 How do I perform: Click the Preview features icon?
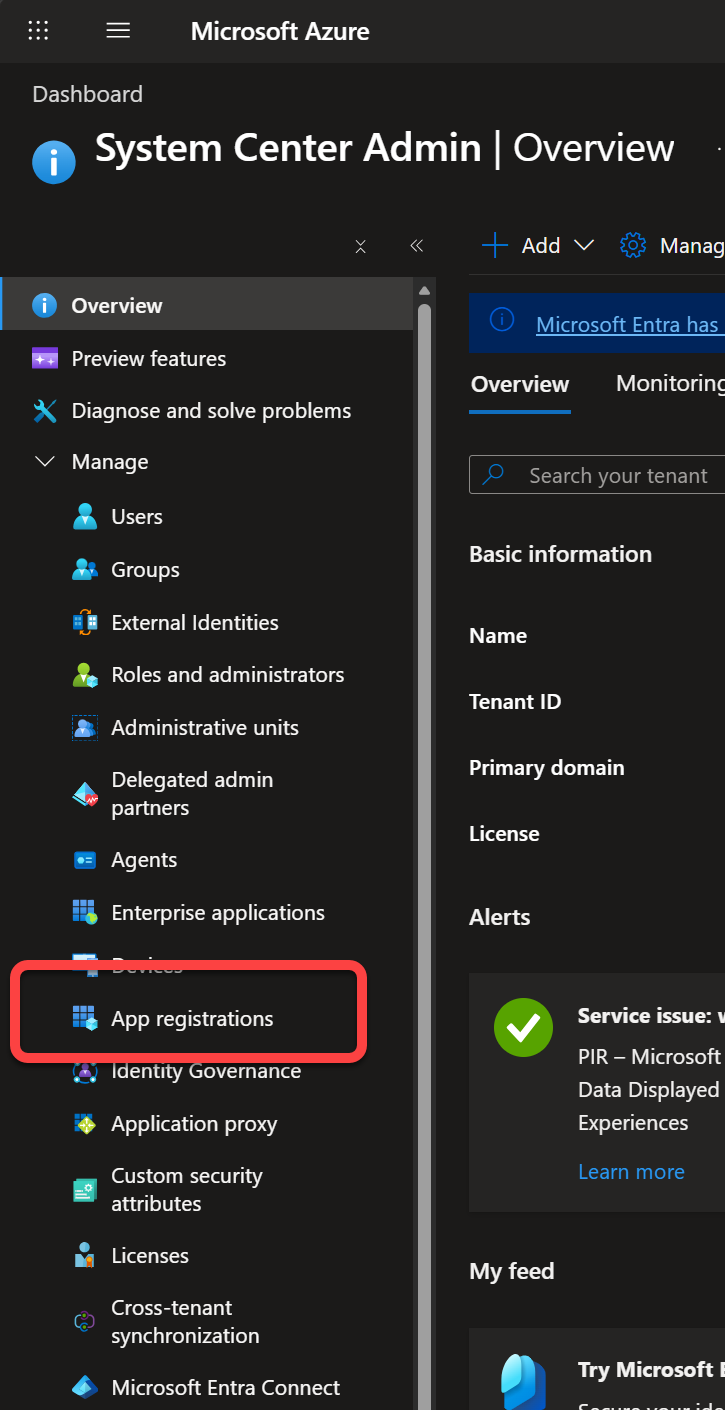[45, 358]
